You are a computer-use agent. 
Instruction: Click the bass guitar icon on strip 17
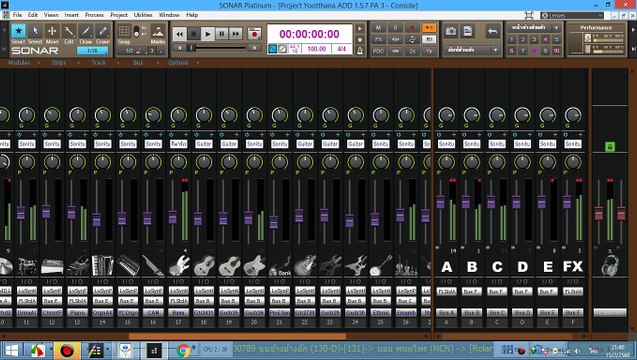click(x=179, y=266)
